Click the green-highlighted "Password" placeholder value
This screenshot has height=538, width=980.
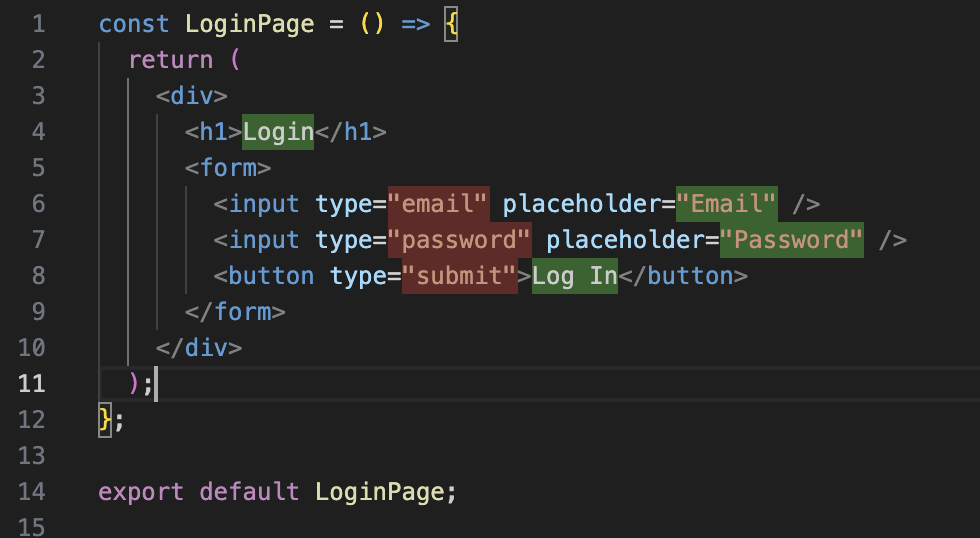click(792, 240)
